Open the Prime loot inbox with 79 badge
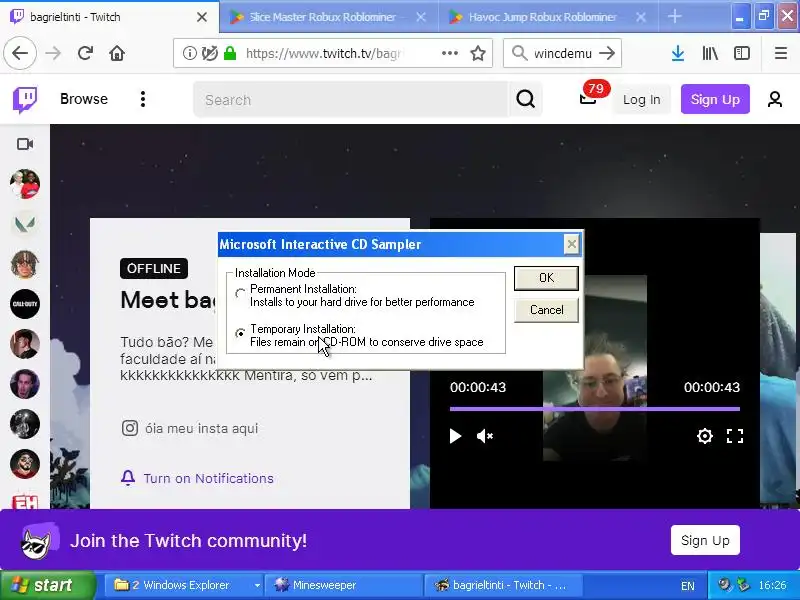 (x=589, y=98)
